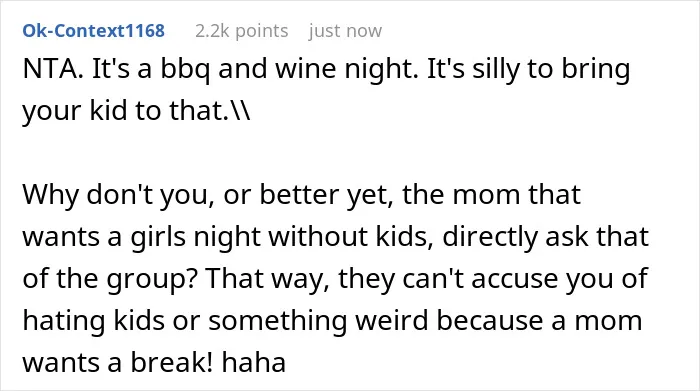Open the Ok-Context1168 user profile link
700x391 pixels.
coord(94,31)
